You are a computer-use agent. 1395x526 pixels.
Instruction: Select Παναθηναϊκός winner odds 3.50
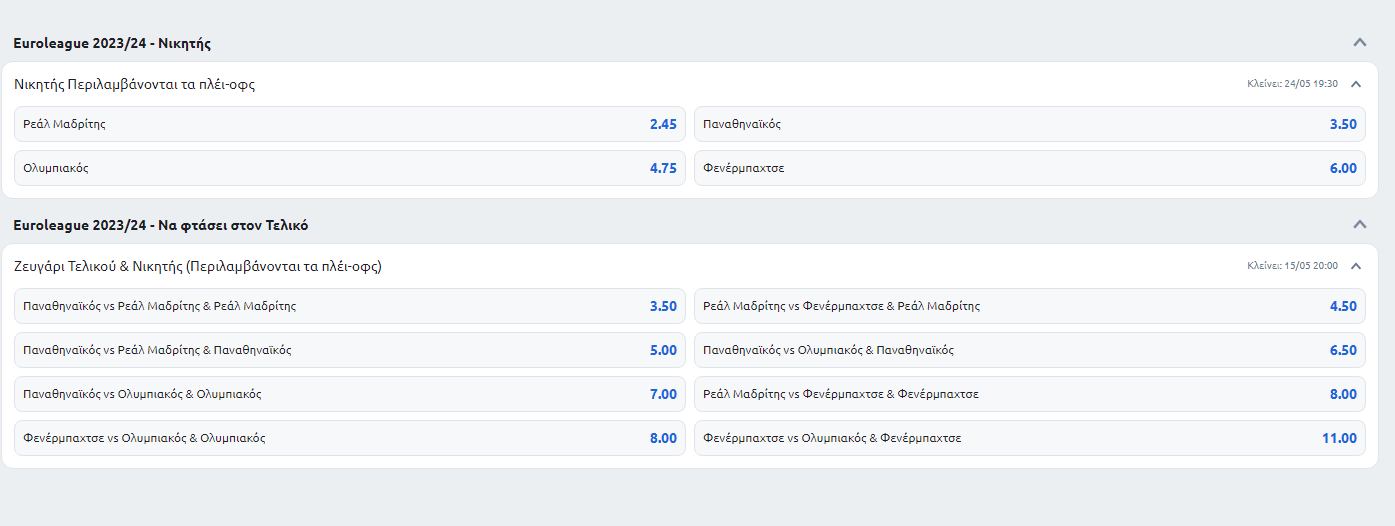[1029, 125]
